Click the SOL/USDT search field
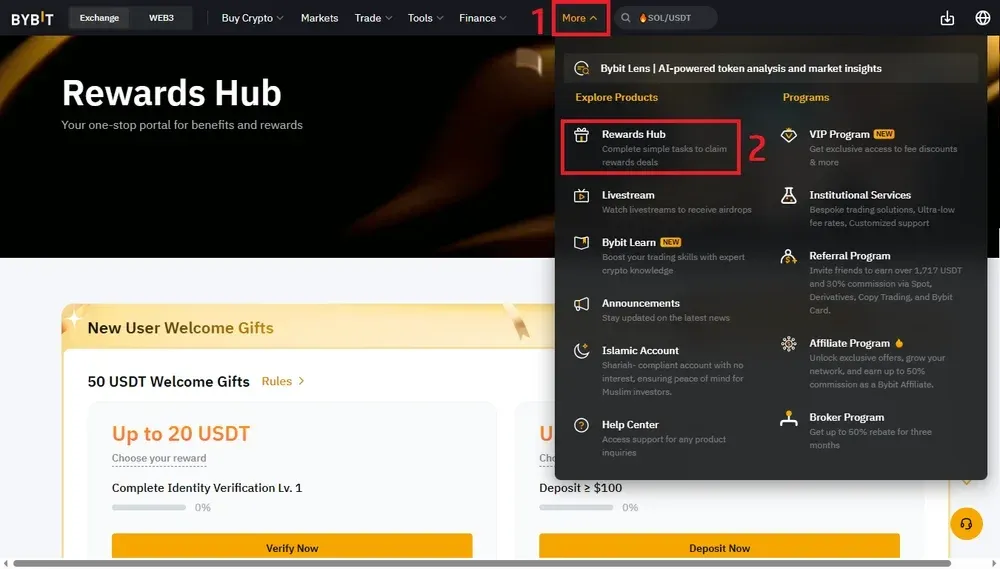Image resolution: width=1000 pixels, height=569 pixels. click(x=666, y=18)
